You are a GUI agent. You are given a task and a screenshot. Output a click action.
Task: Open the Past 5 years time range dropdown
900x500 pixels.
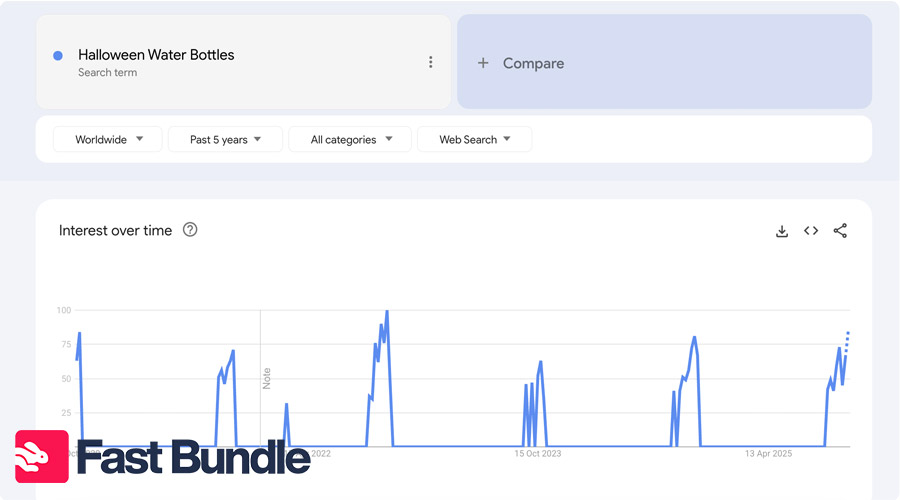[225, 140]
